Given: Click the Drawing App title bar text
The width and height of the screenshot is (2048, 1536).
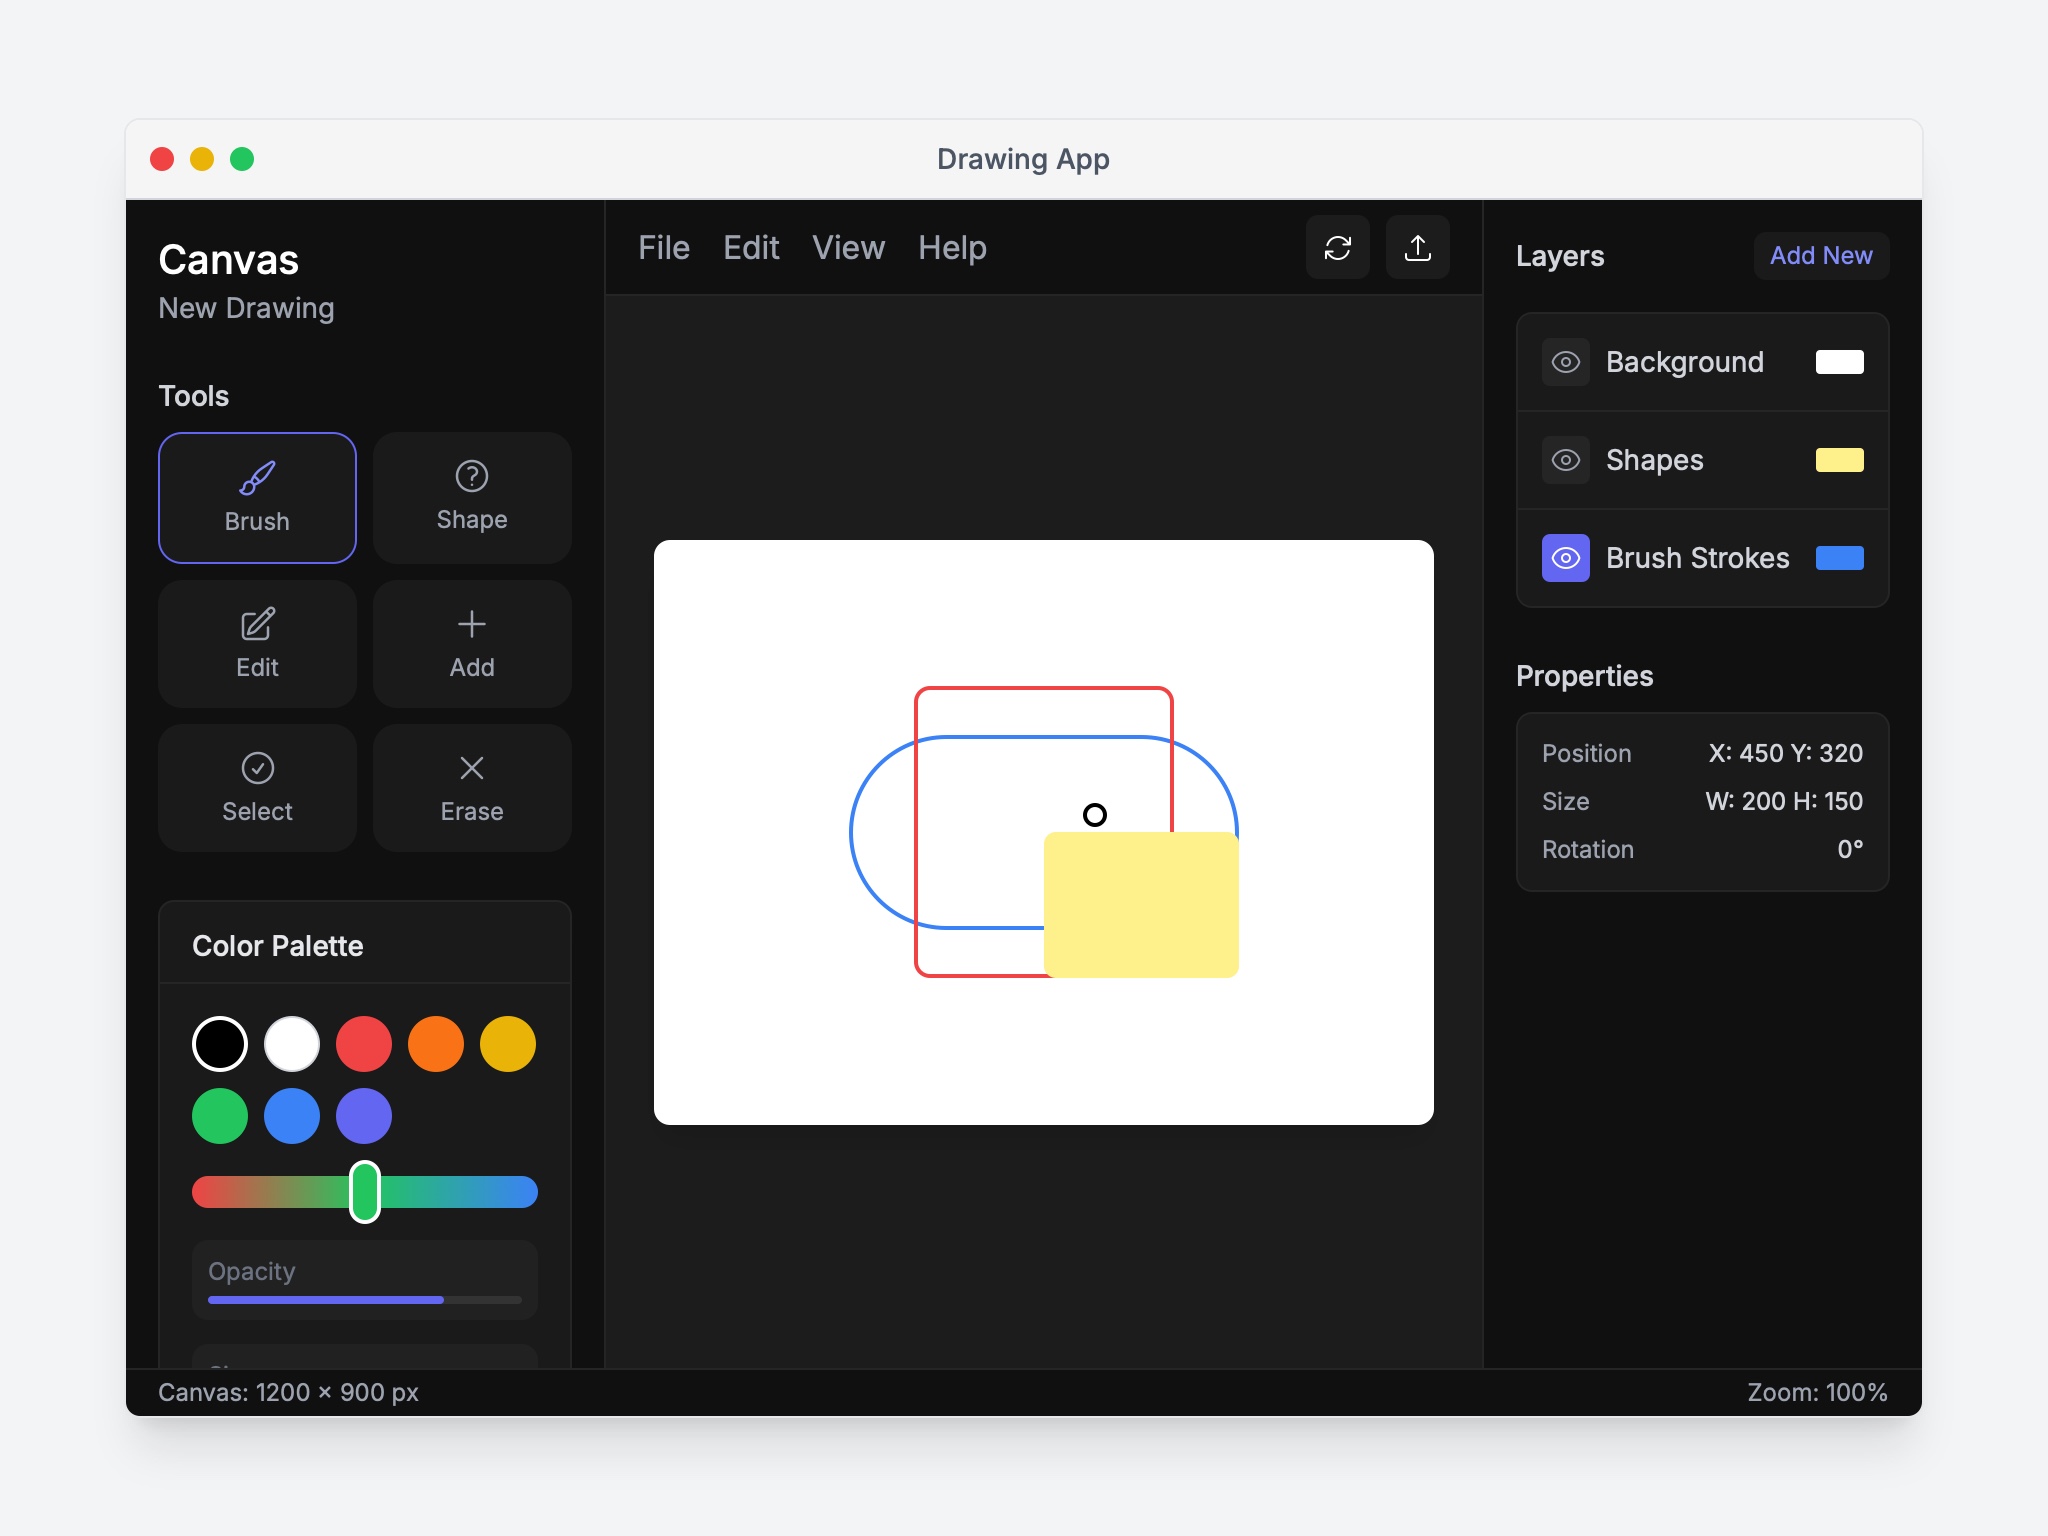Looking at the screenshot, I should pyautogui.click(x=1023, y=158).
